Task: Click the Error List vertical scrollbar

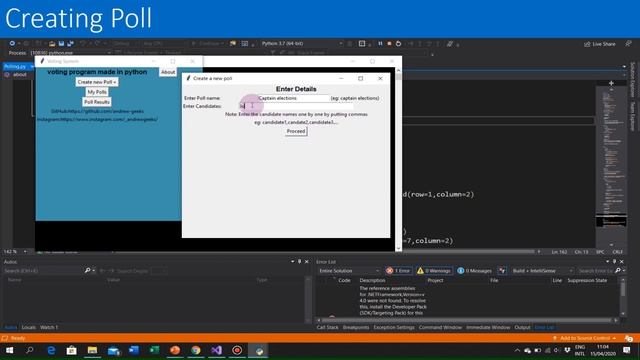Action: point(623,297)
